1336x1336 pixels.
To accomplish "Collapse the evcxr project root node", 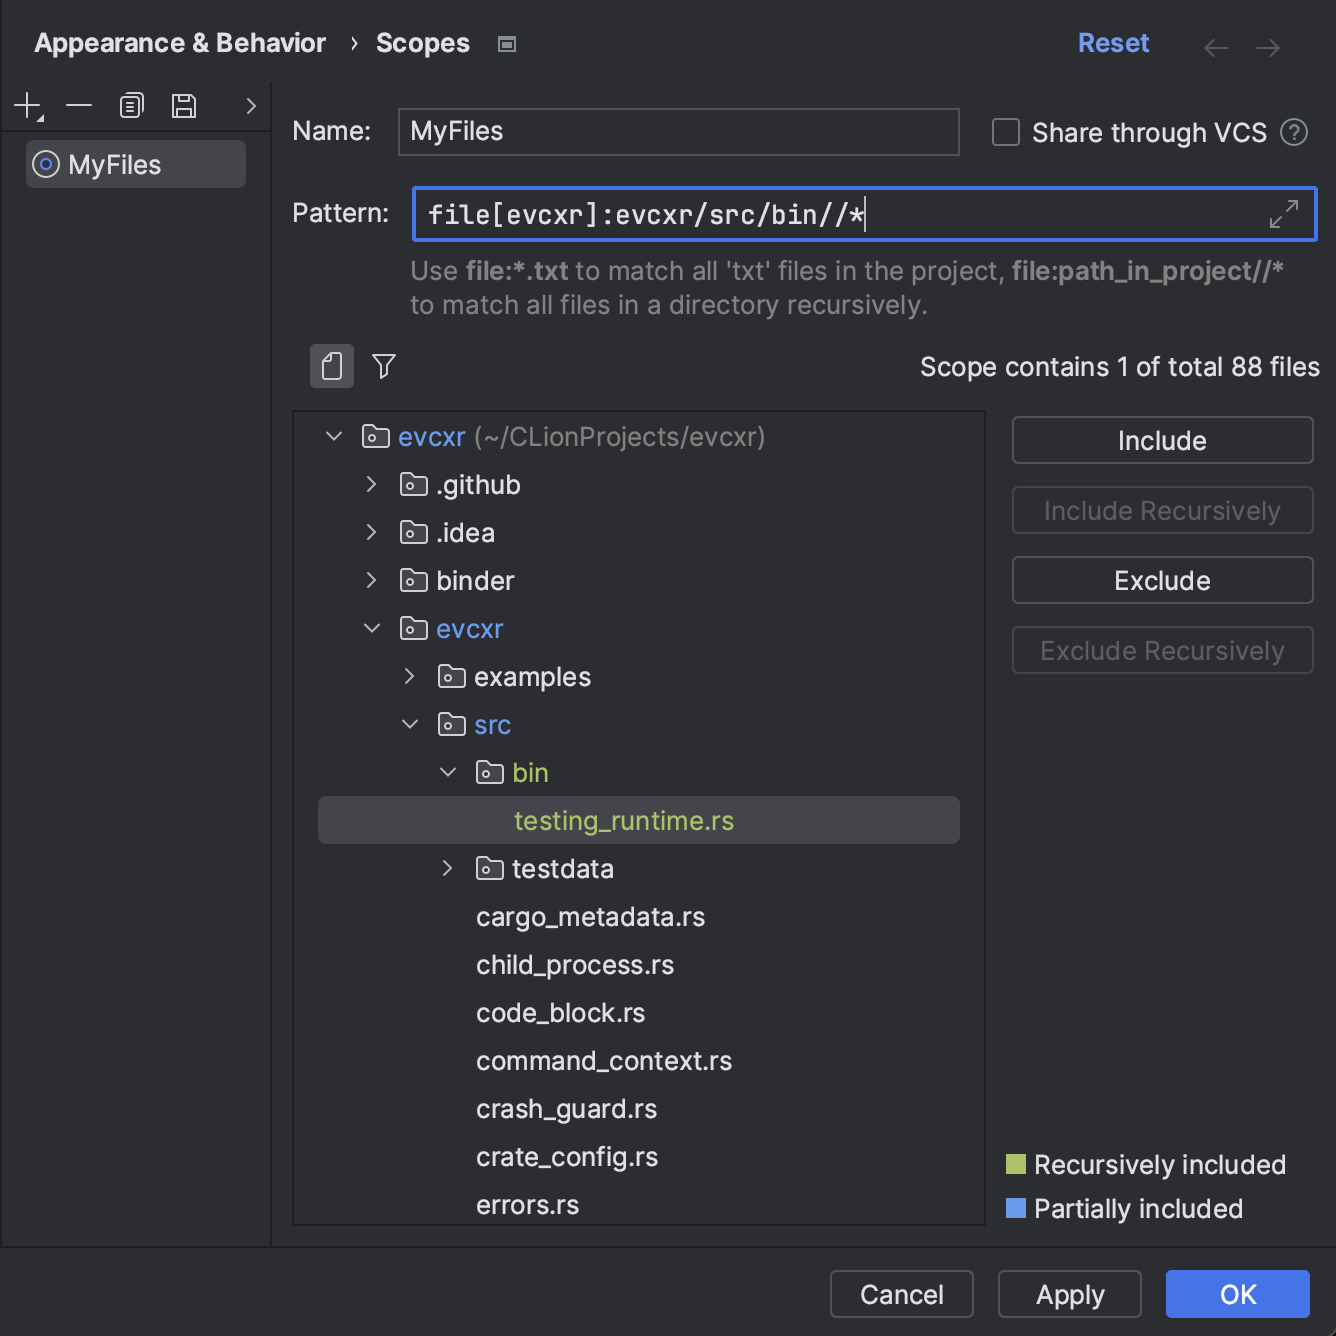I will tap(333, 437).
